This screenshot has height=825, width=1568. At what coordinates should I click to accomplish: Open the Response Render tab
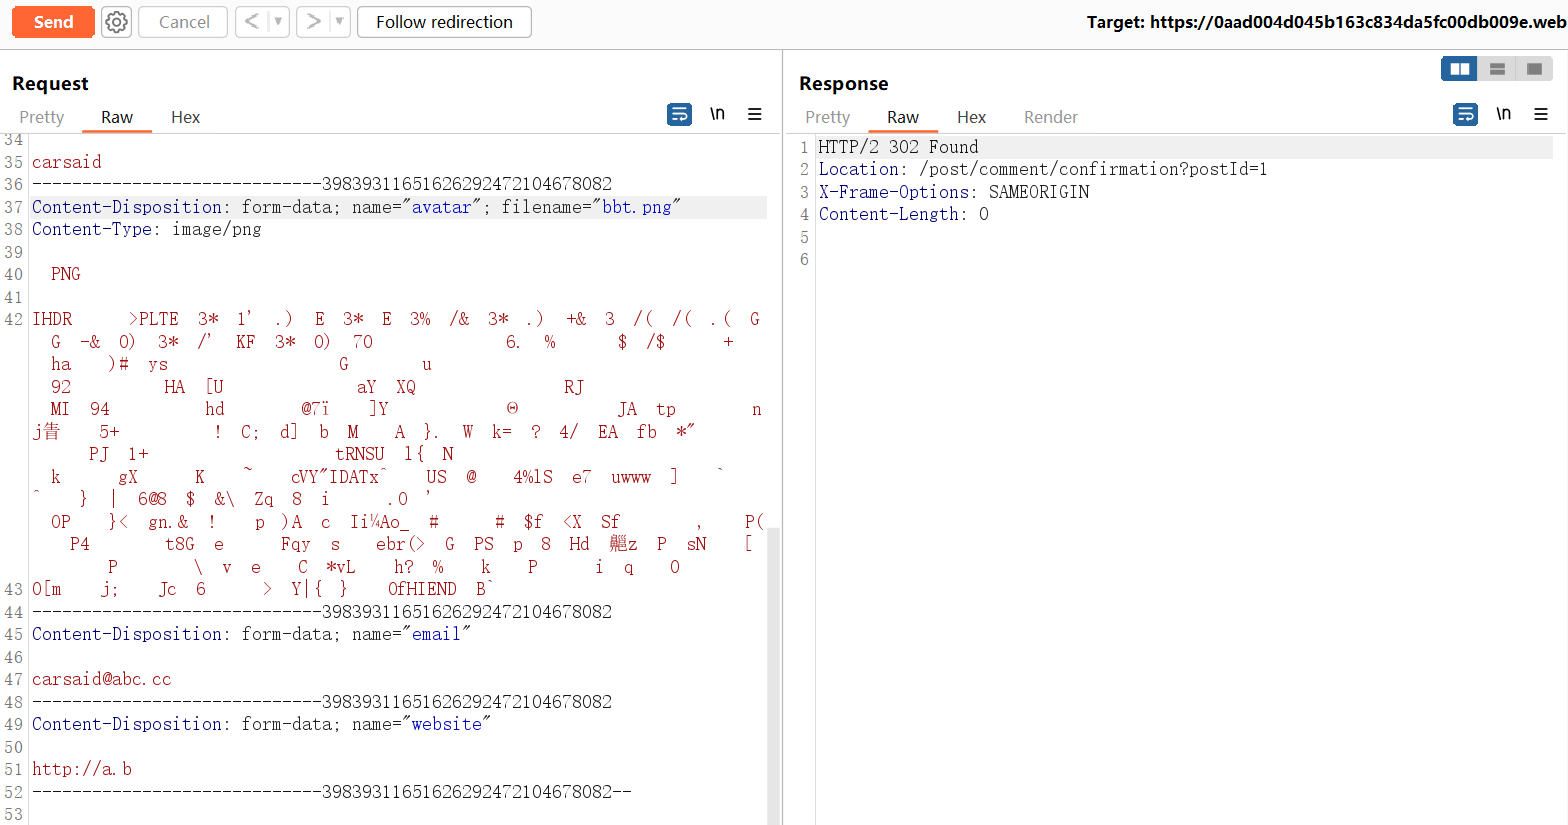[1050, 117]
